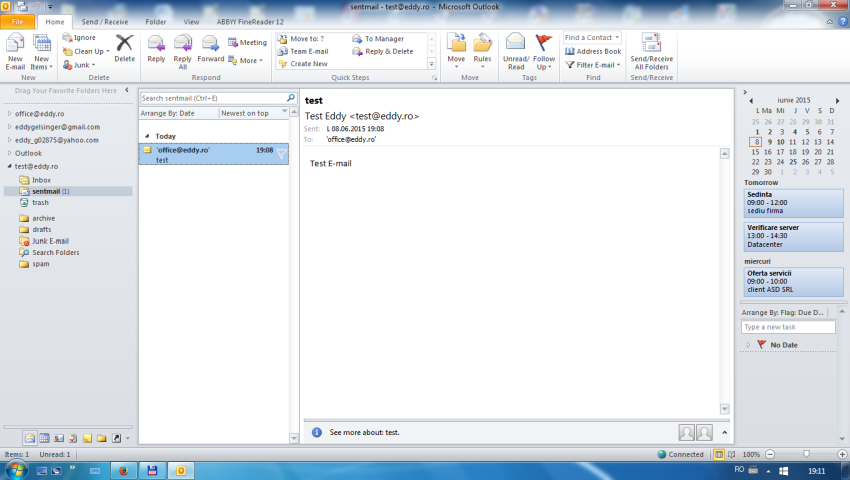Click the Type a new task field
This screenshot has height=480, width=850.
pos(788,327)
